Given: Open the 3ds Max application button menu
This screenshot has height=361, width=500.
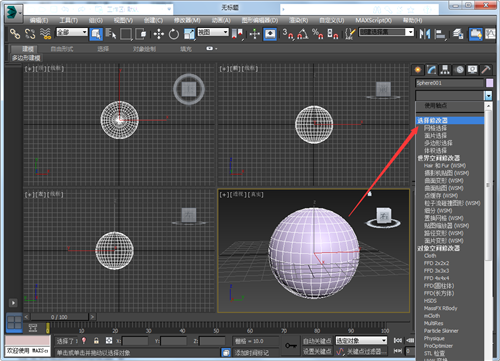Looking at the screenshot, I should 13,13.
